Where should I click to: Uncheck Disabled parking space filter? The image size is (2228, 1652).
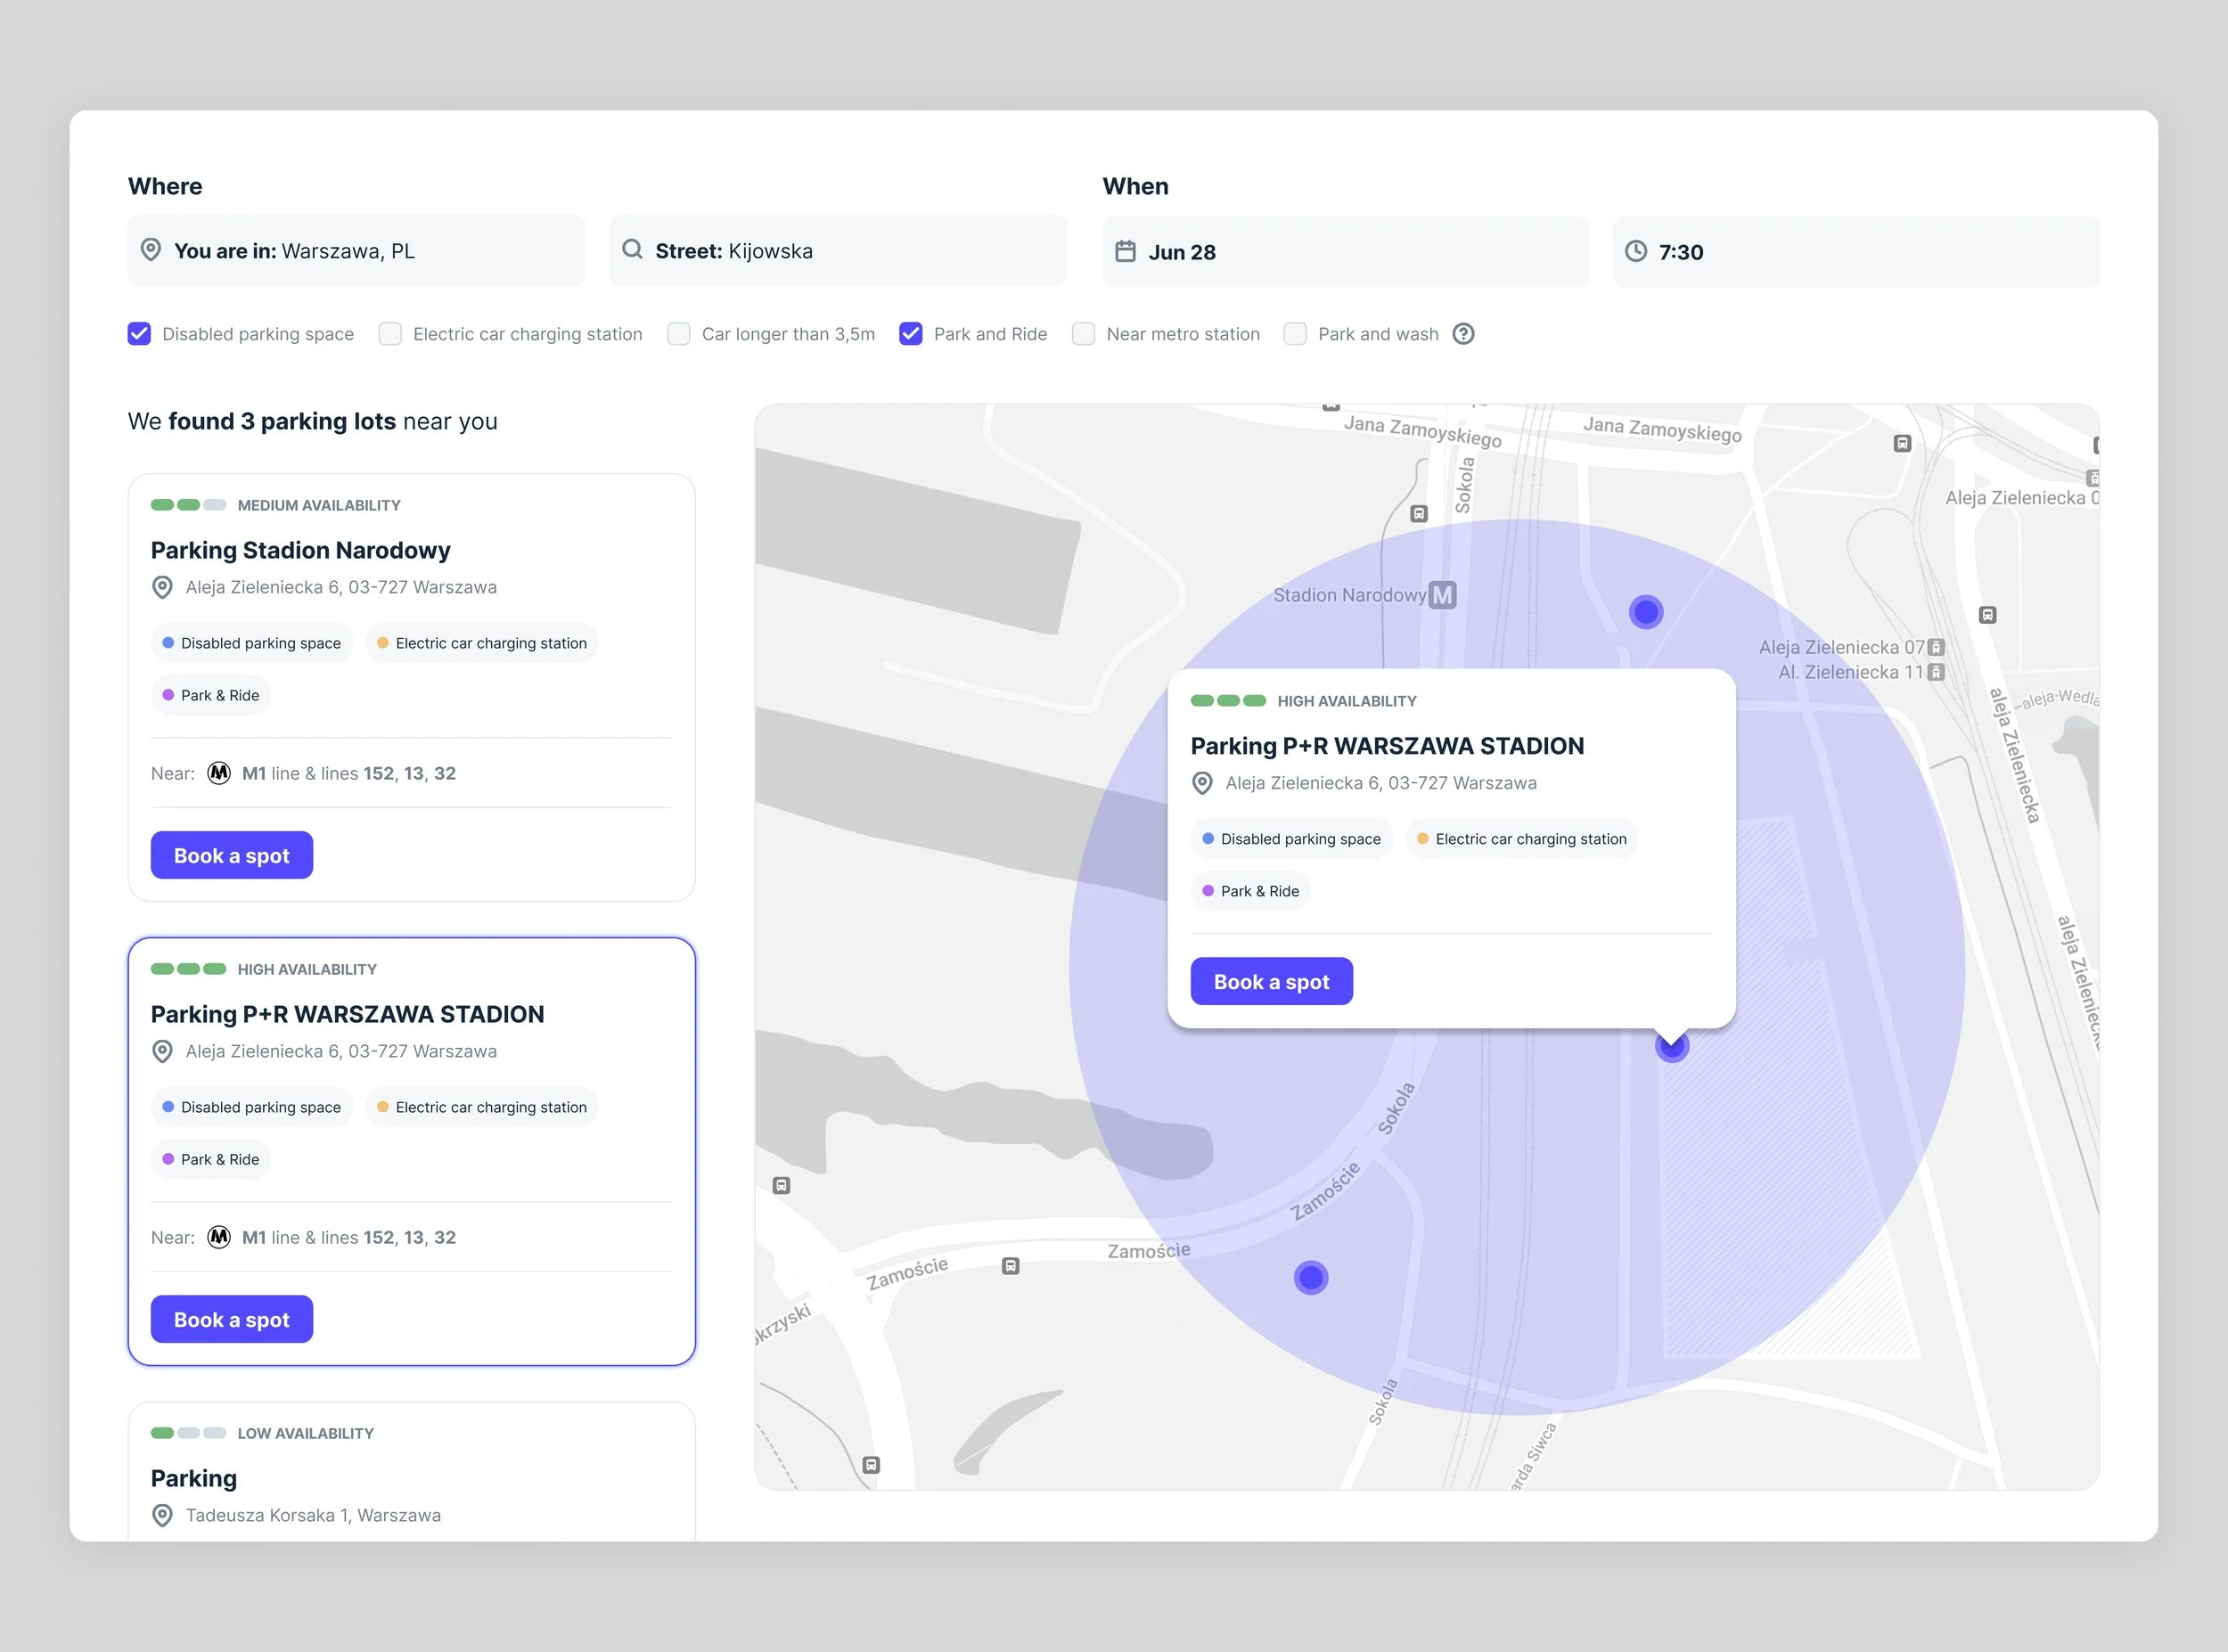139,334
